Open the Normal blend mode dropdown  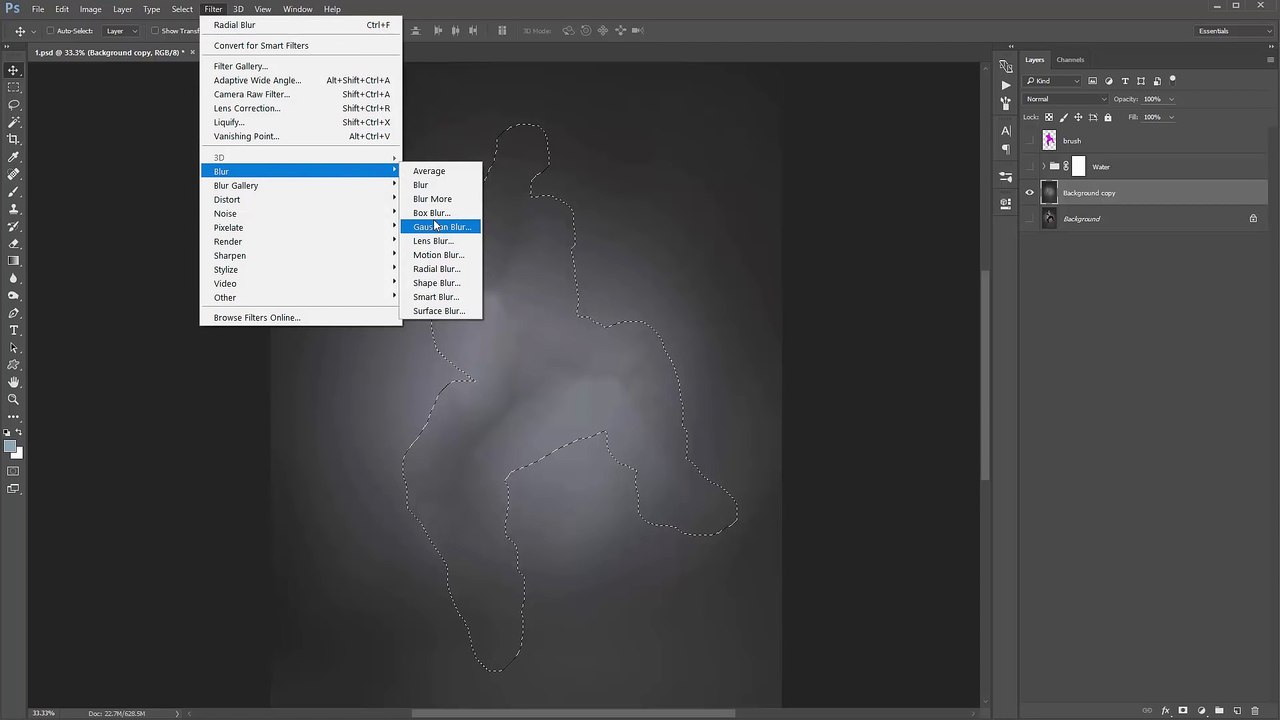(x=1066, y=99)
